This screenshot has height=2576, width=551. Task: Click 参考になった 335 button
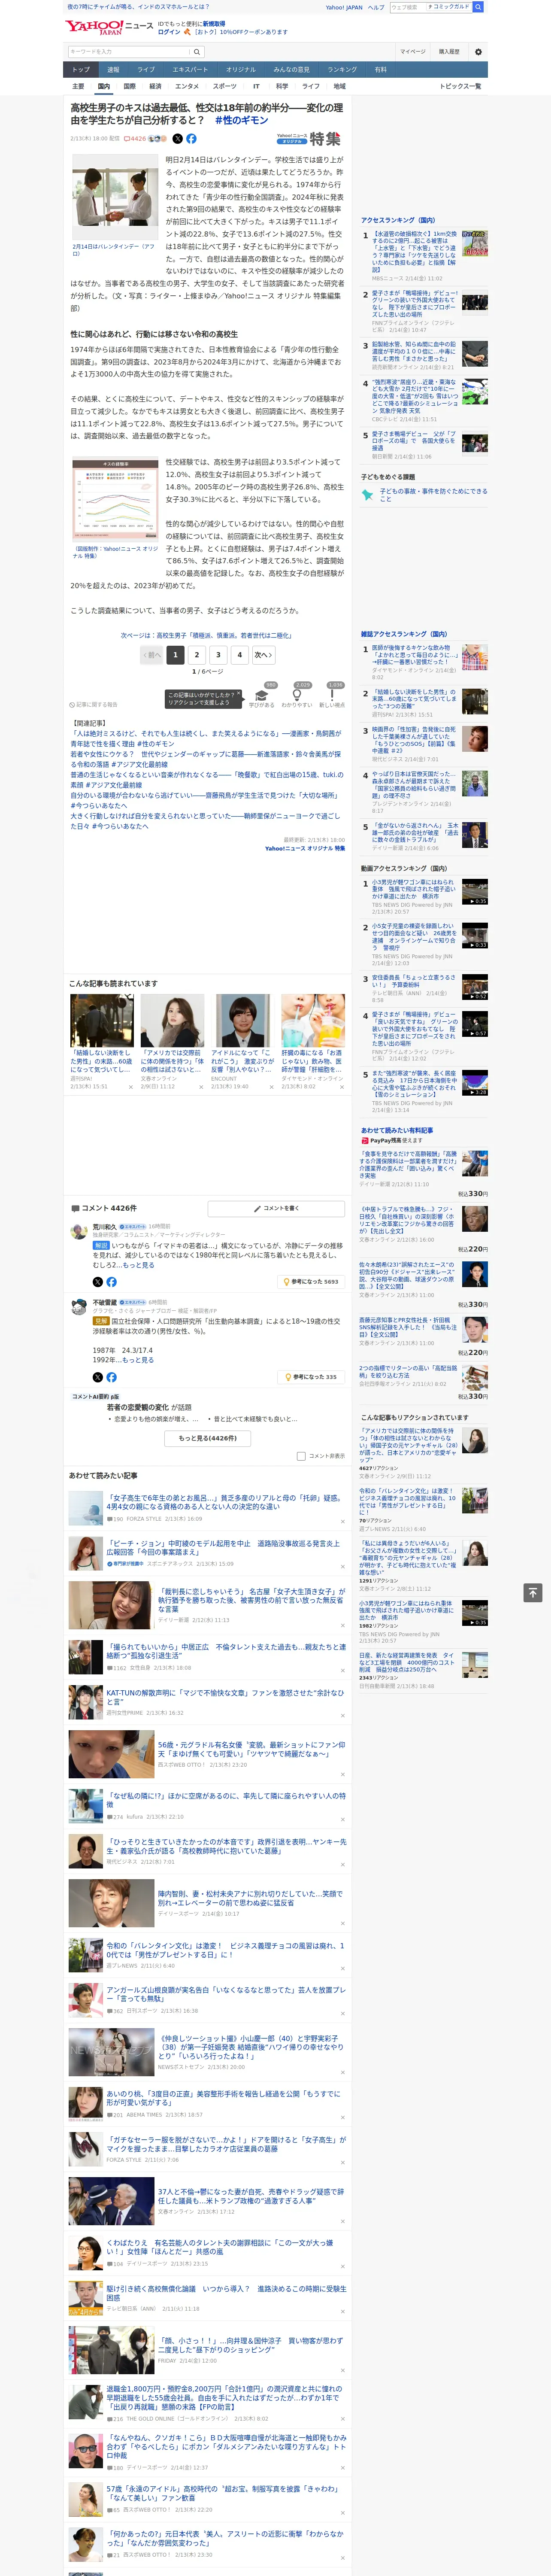(x=311, y=1376)
